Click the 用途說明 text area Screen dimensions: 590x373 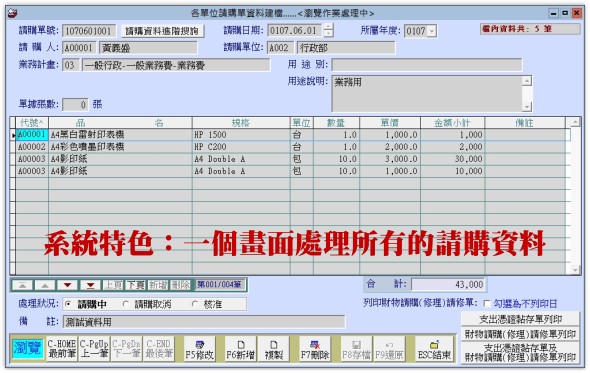coord(427,93)
